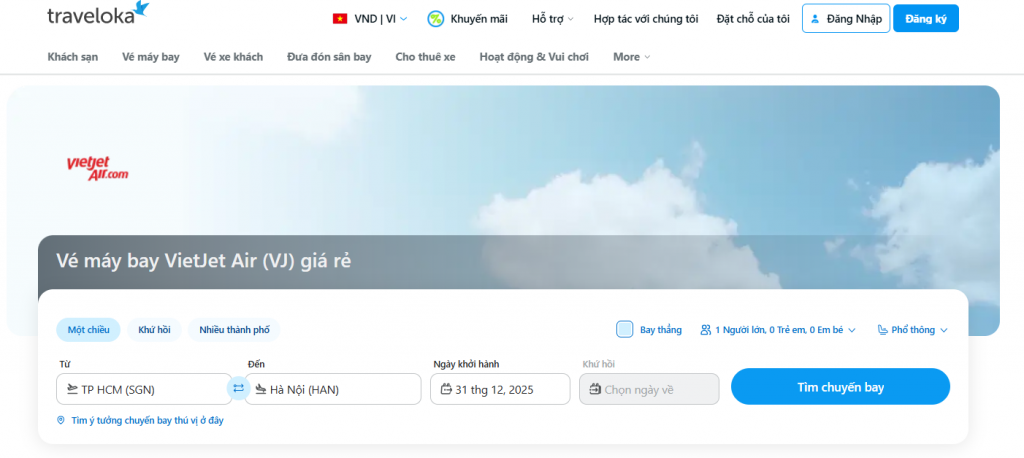
Task: Click the location pin icon
Action: tap(61, 421)
